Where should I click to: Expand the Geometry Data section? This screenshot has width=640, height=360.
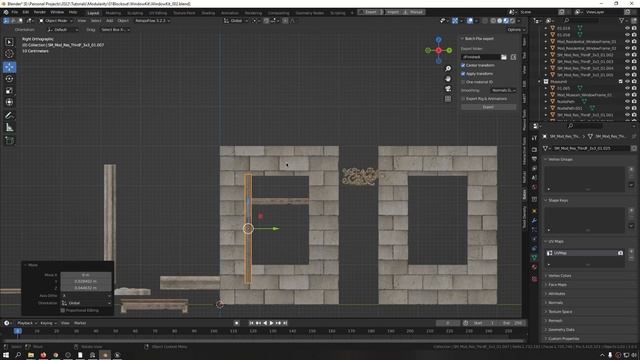click(x=561, y=330)
